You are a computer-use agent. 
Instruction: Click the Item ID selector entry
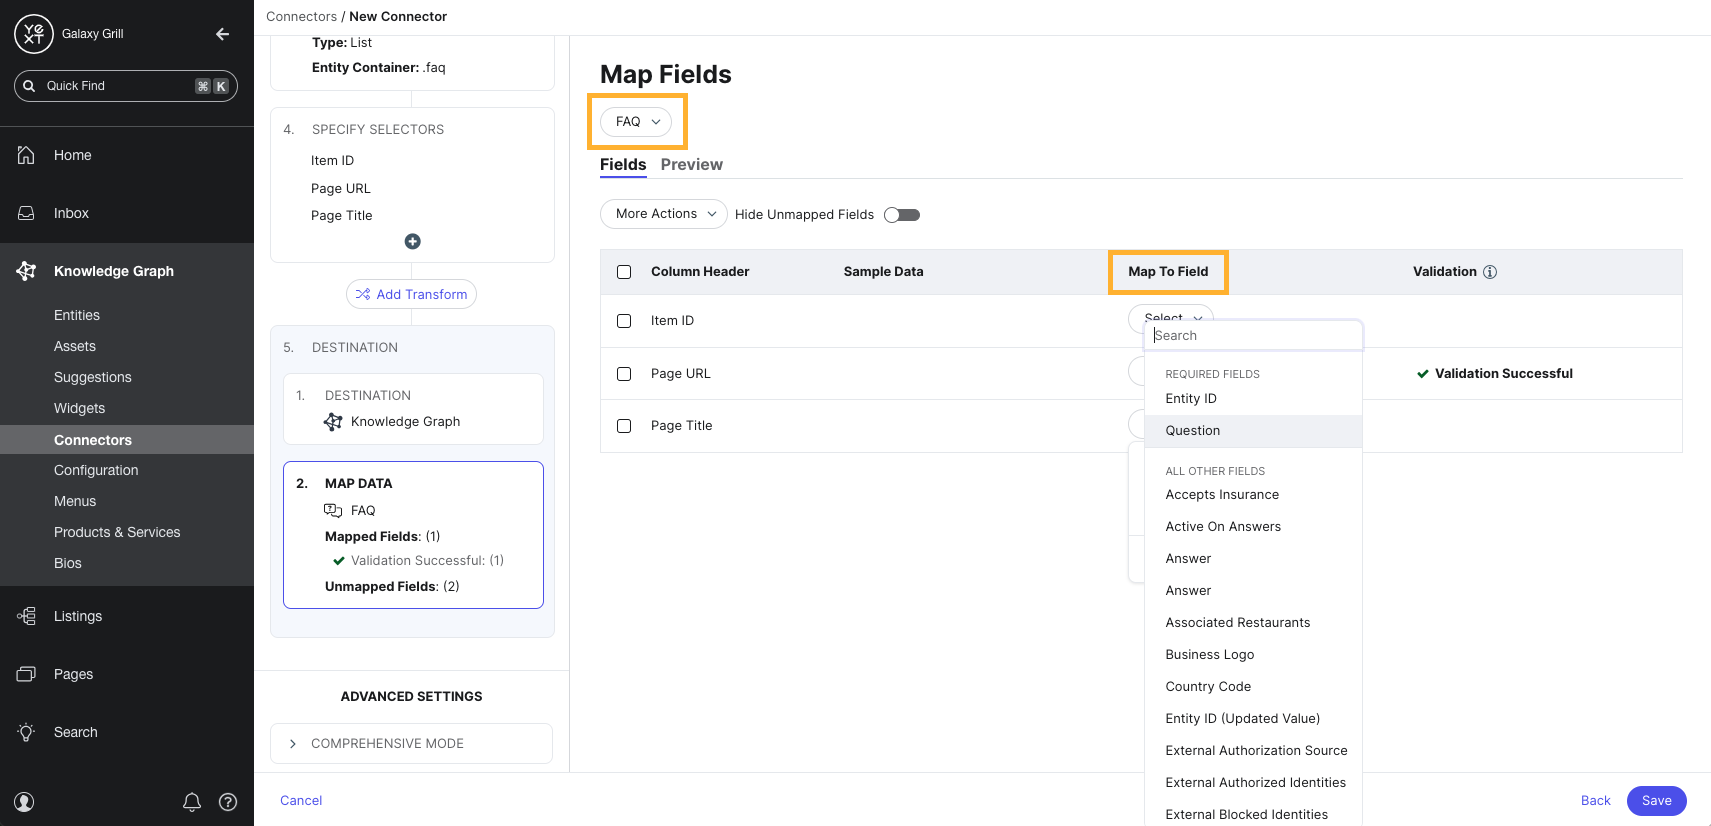332,160
